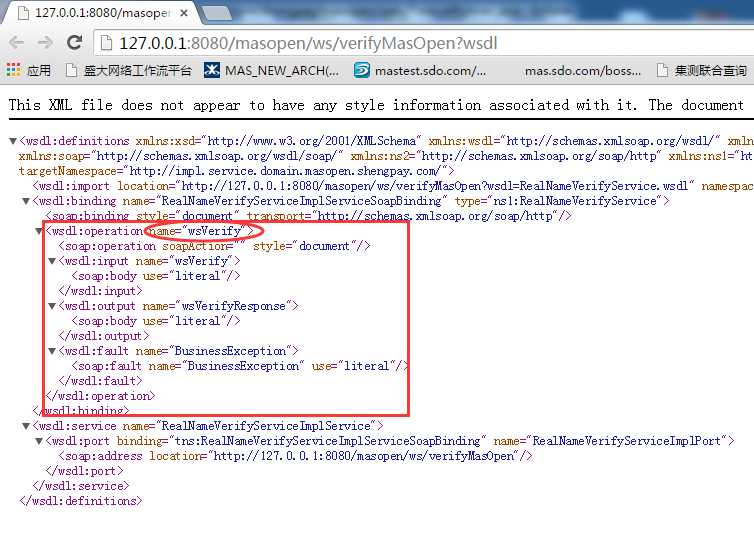Viewport: 754px width, 555px height.
Task: Click the closing </wsdl:operation> tag
Action: [100, 396]
